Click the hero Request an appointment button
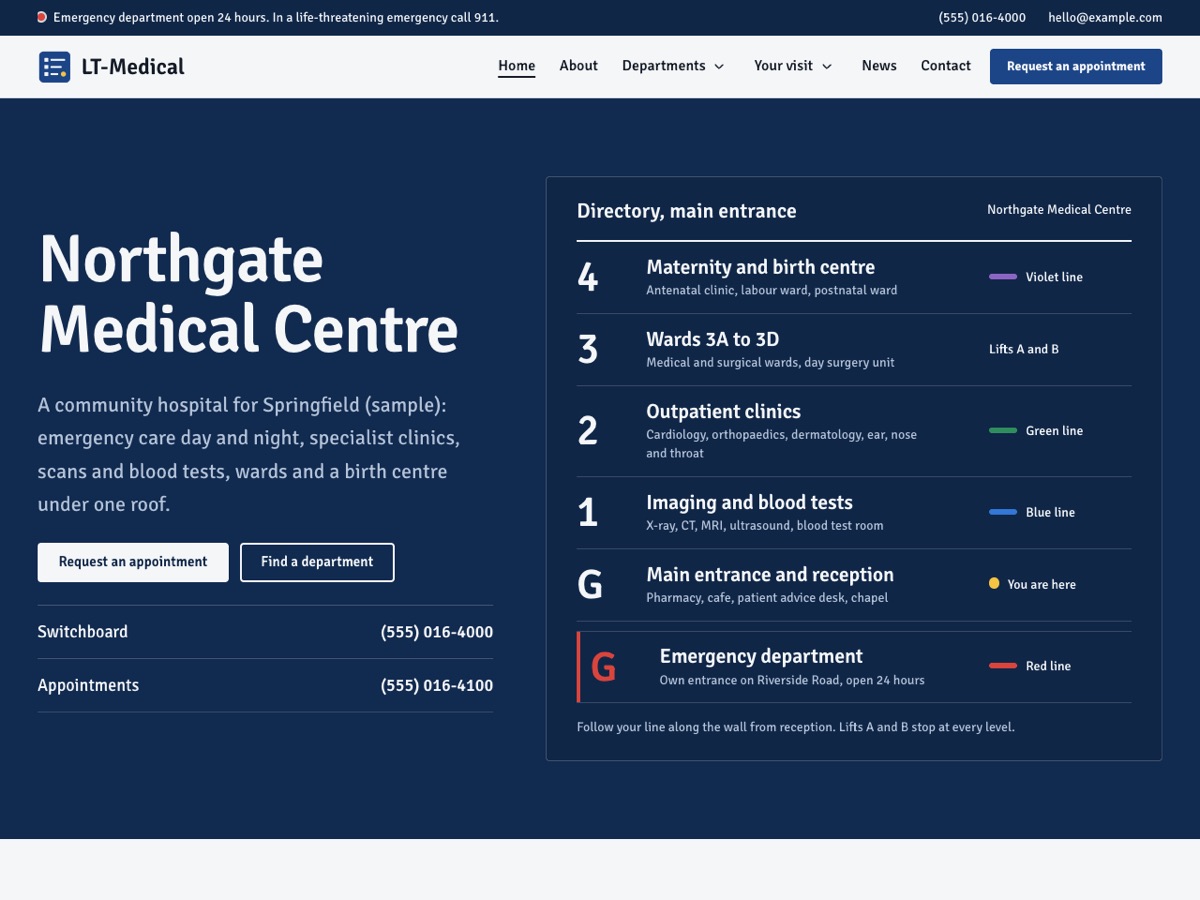This screenshot has width=1200, height=900. click(133, 562)
